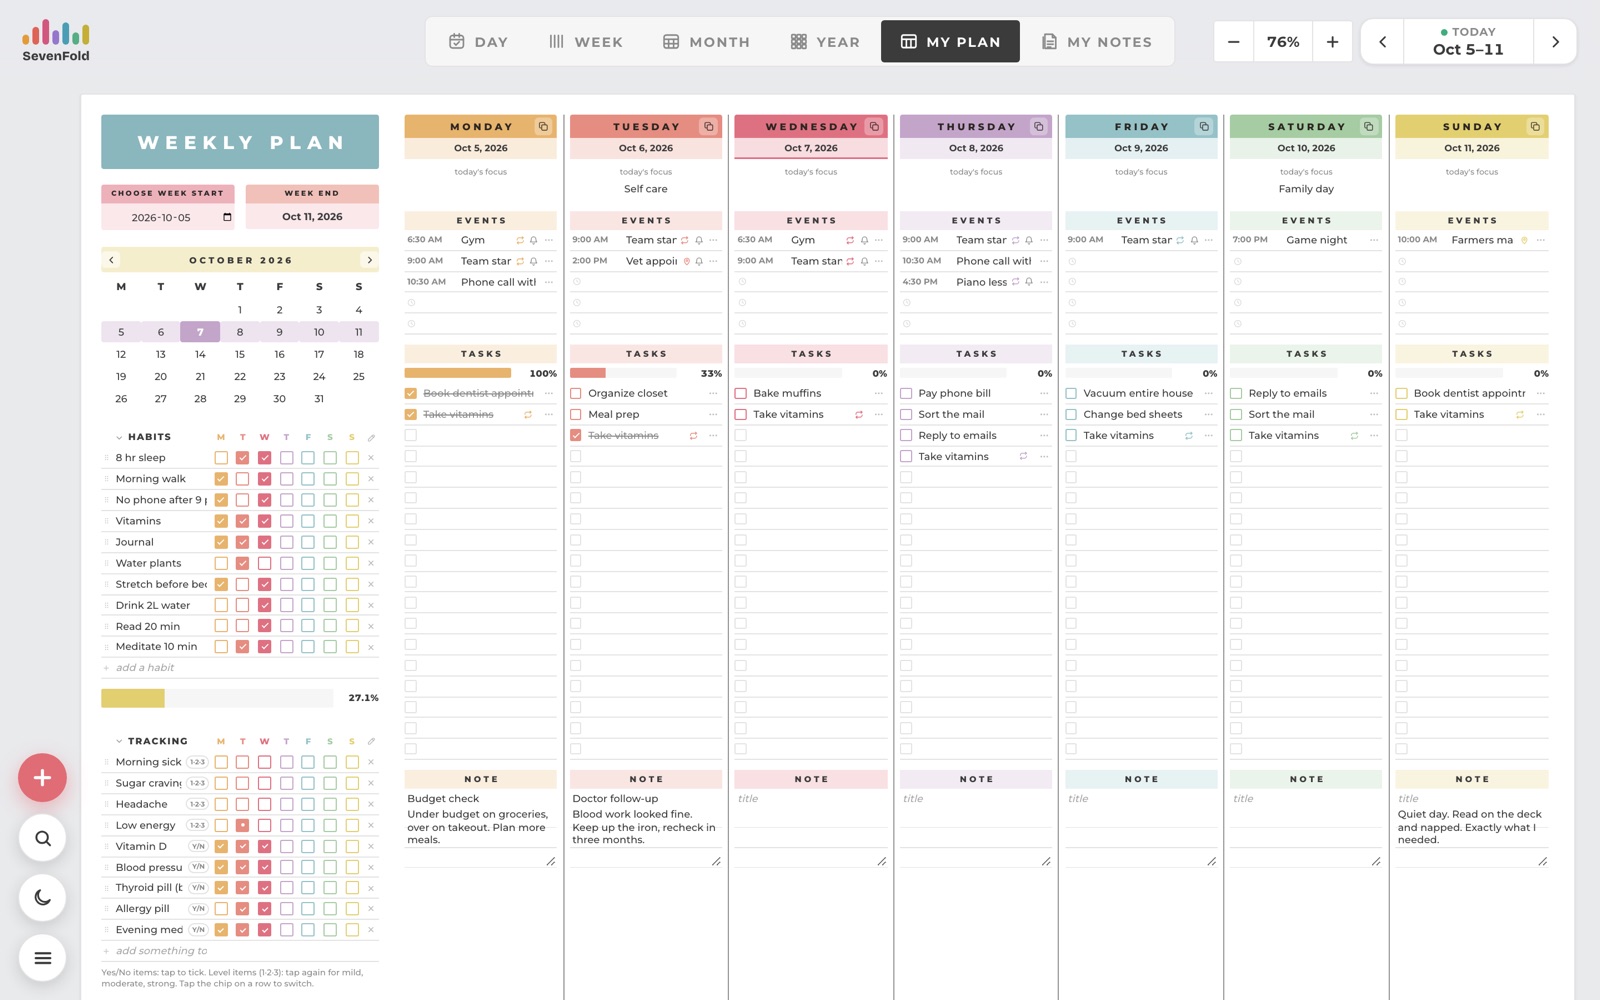
Task: Switch to the Week view tab
Action: point(586,42)
